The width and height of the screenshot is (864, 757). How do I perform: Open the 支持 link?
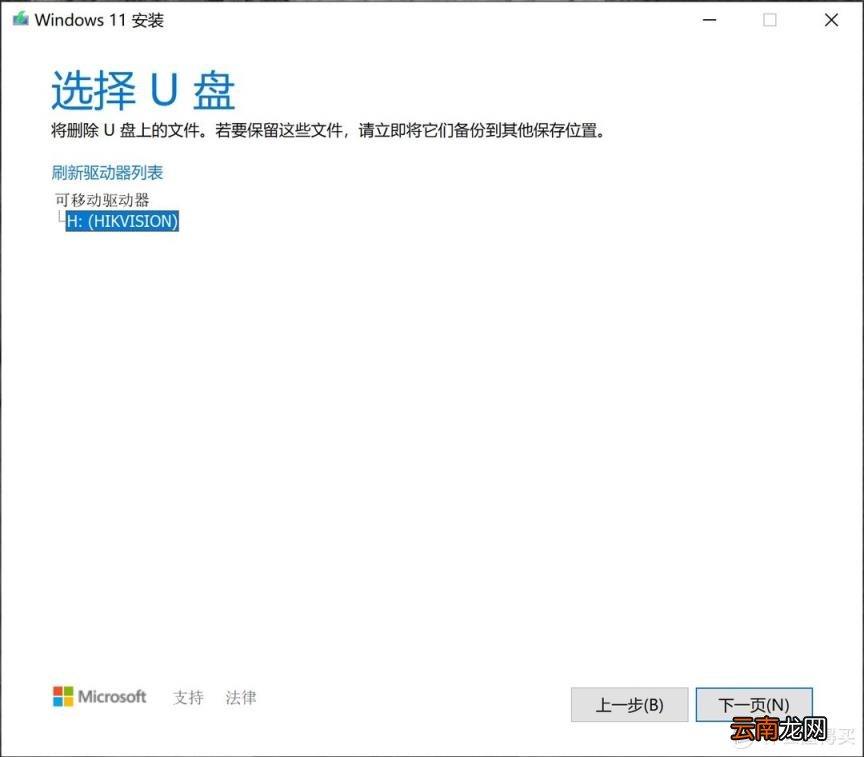coord(188,697)
